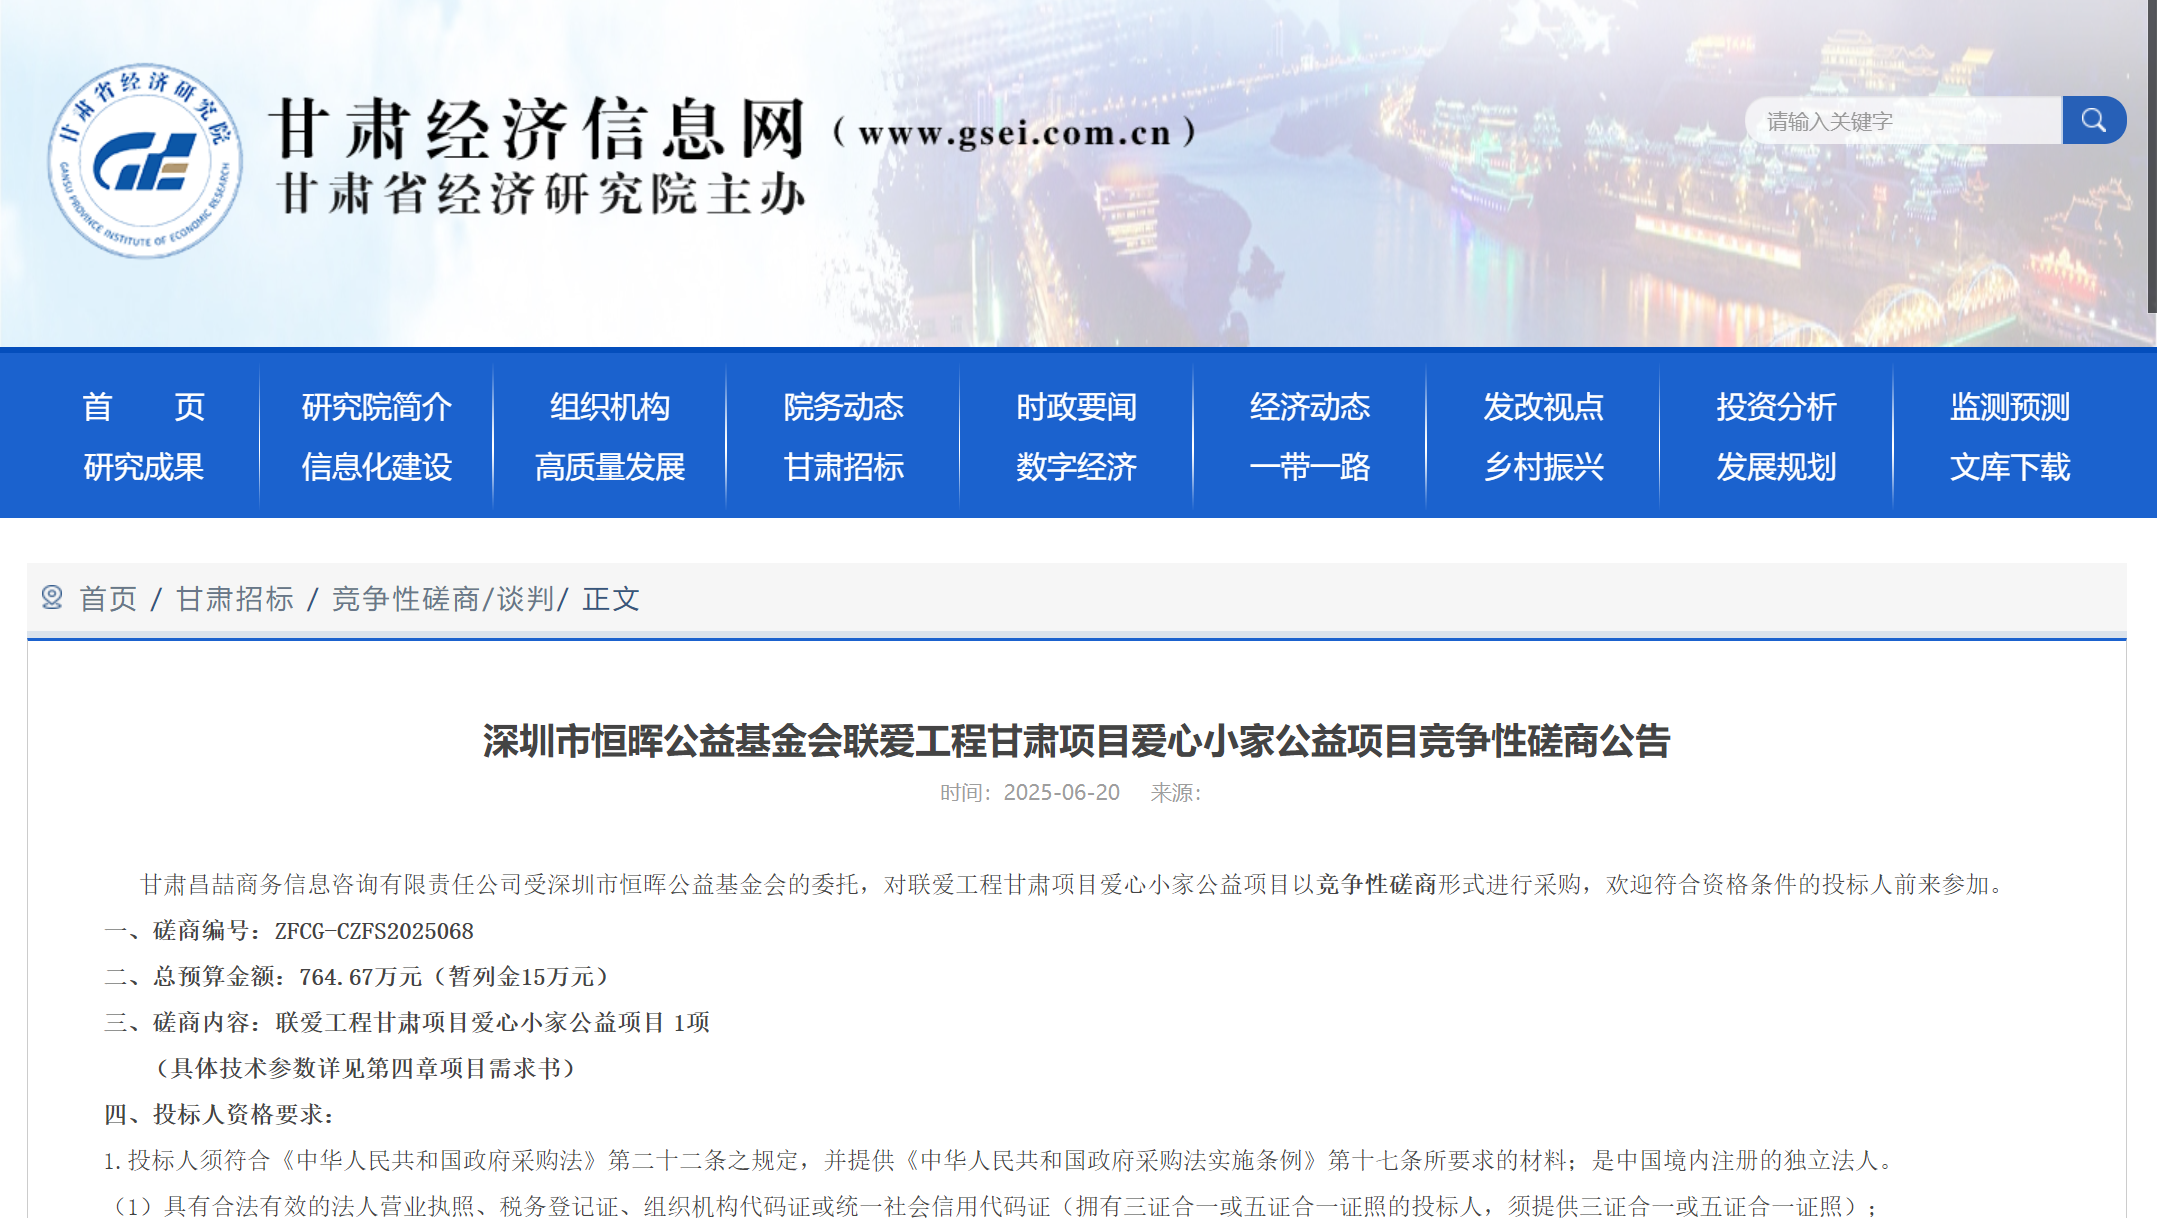Viewport: 2157px width, 1218px height.
Task: Select 投资分析 in navigation bar
Action: [x=1777, y=407]
